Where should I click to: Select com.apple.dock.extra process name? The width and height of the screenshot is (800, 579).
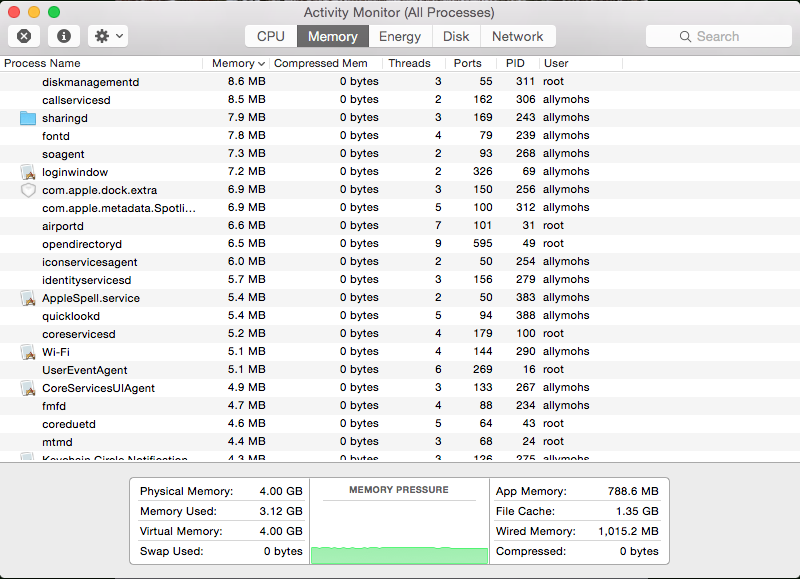point(99,190)
